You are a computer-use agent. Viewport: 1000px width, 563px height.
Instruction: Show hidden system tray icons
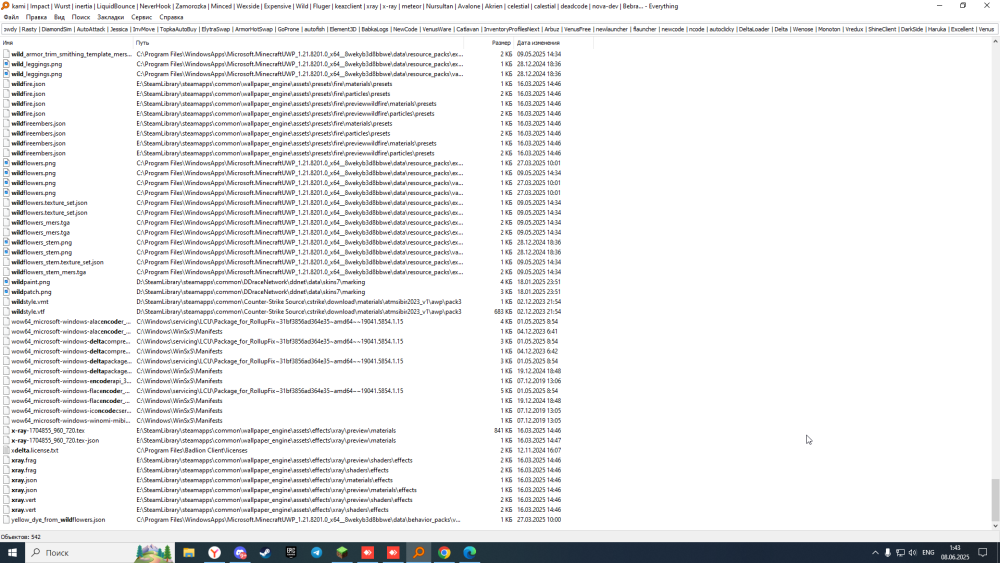875,553
